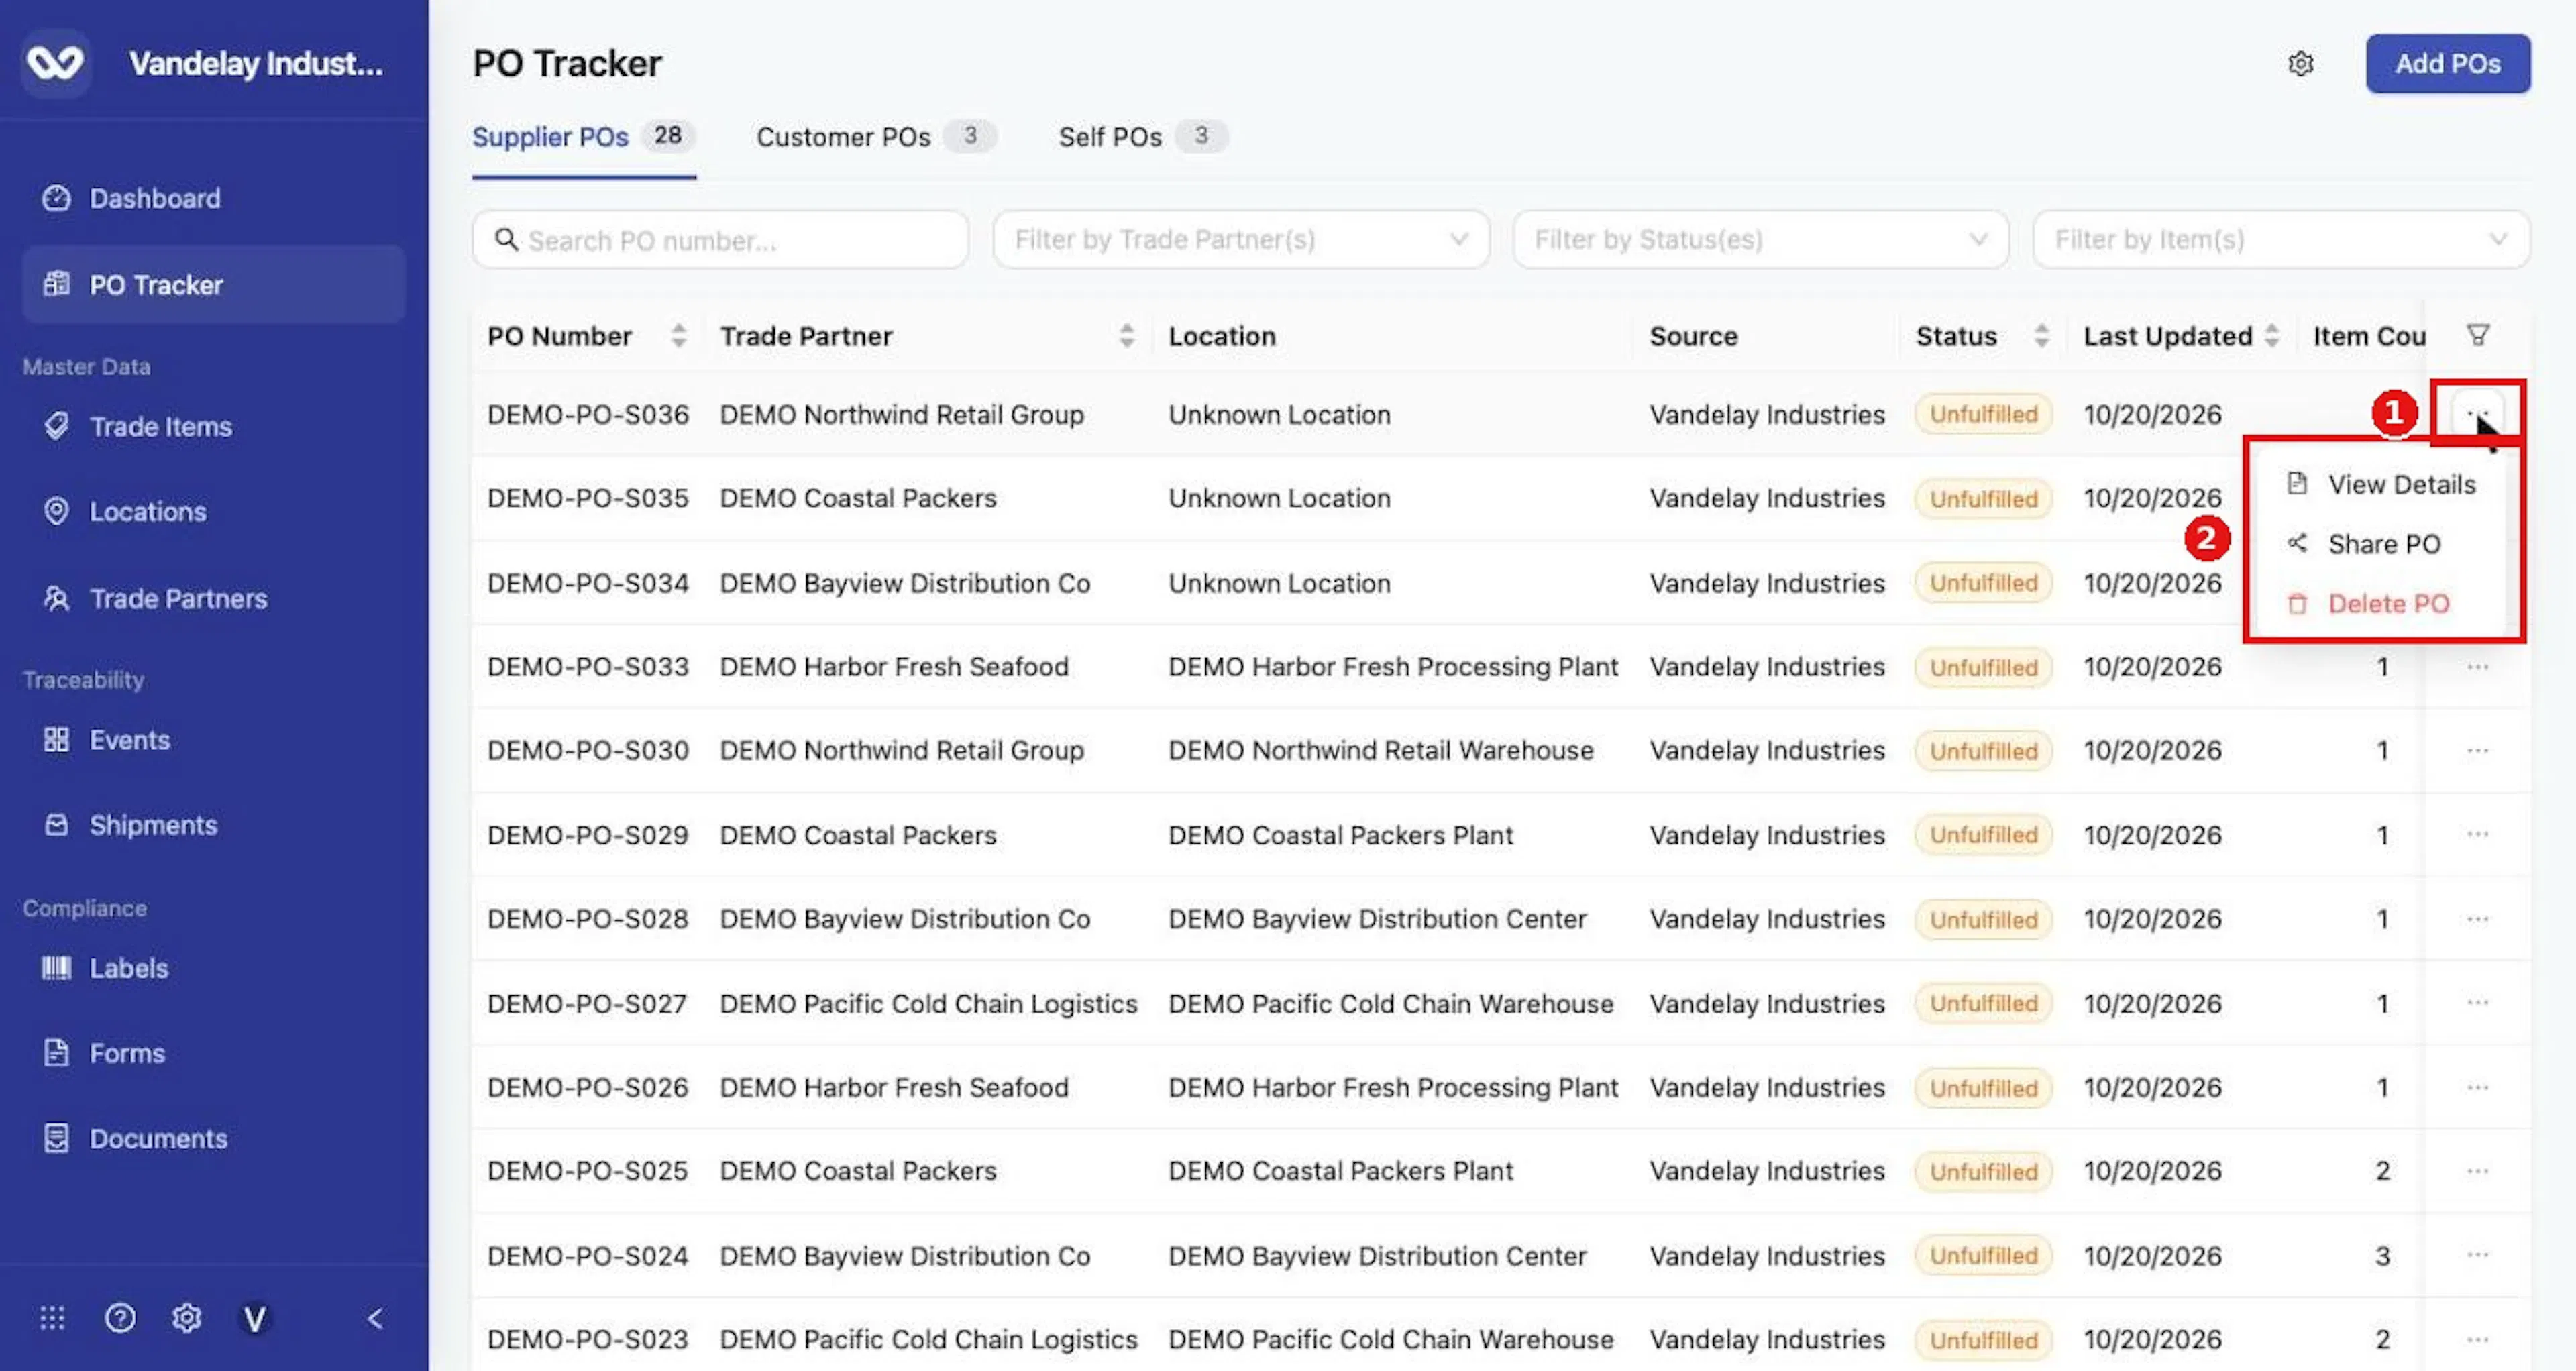
Task: Expand Filter by Item(s) dropdown
Action: tap(2282, 240)
